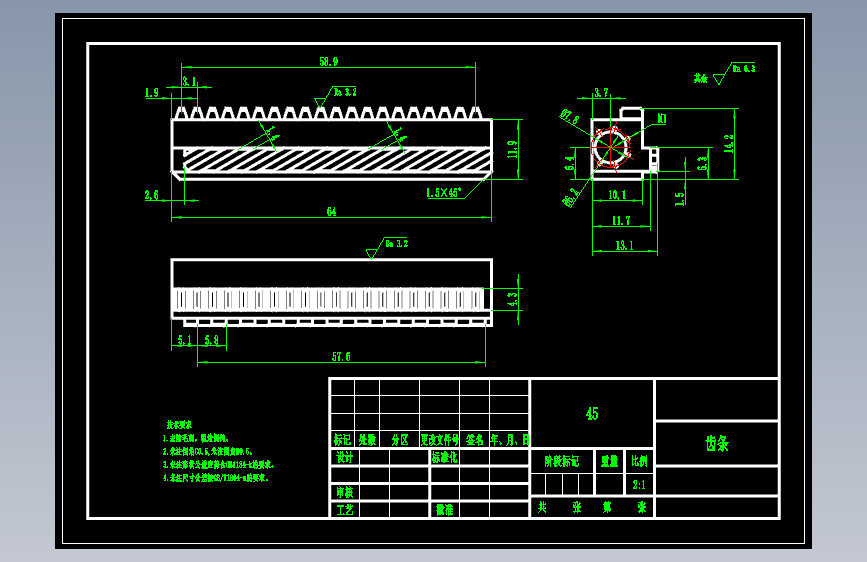Screen dimensions: 867x562
Task: Select the 10.1 width dimension
Action: click(x=617, y=195)
